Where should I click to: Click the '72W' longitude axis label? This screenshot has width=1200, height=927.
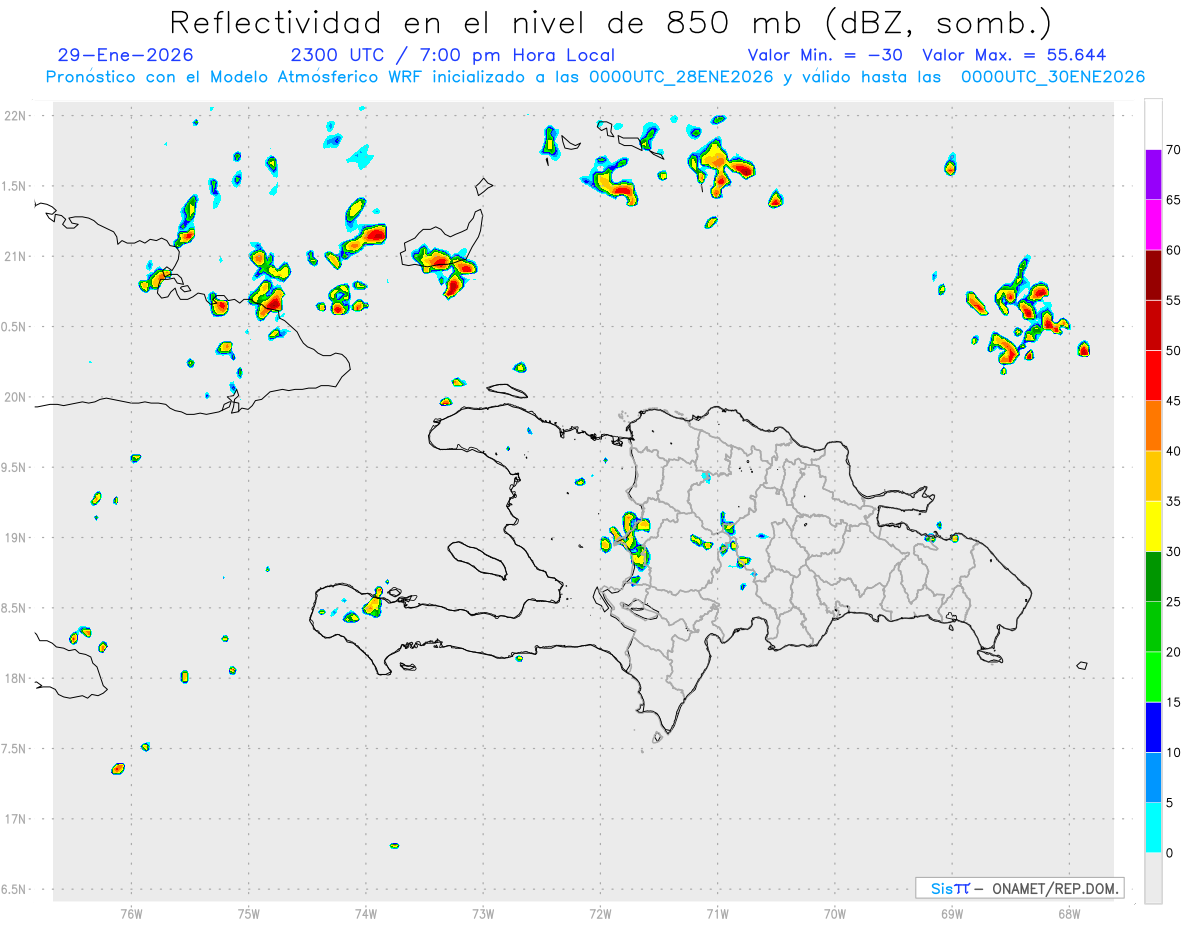600,913
